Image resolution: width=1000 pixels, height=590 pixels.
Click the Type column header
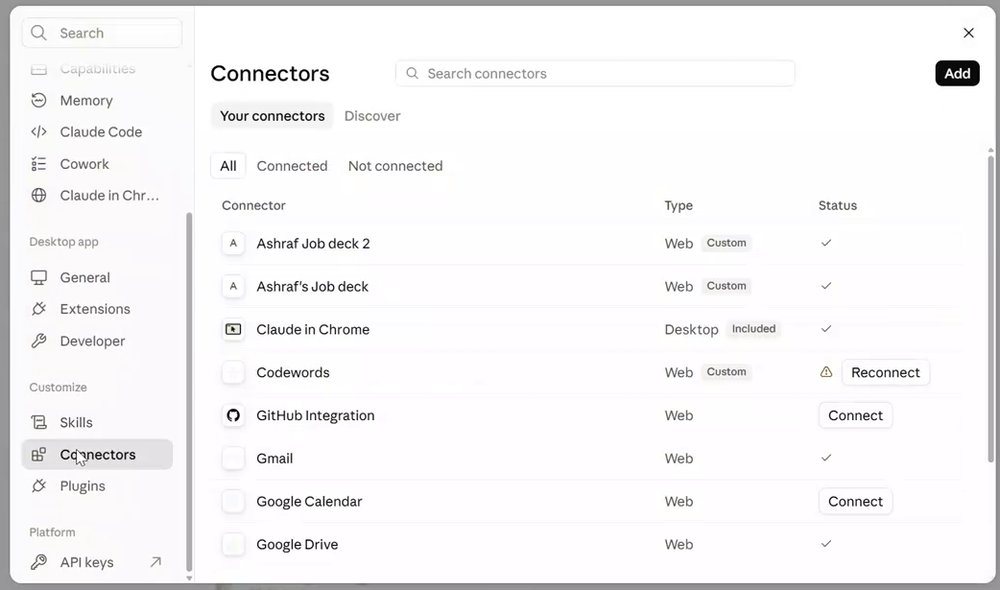point(679,205)
